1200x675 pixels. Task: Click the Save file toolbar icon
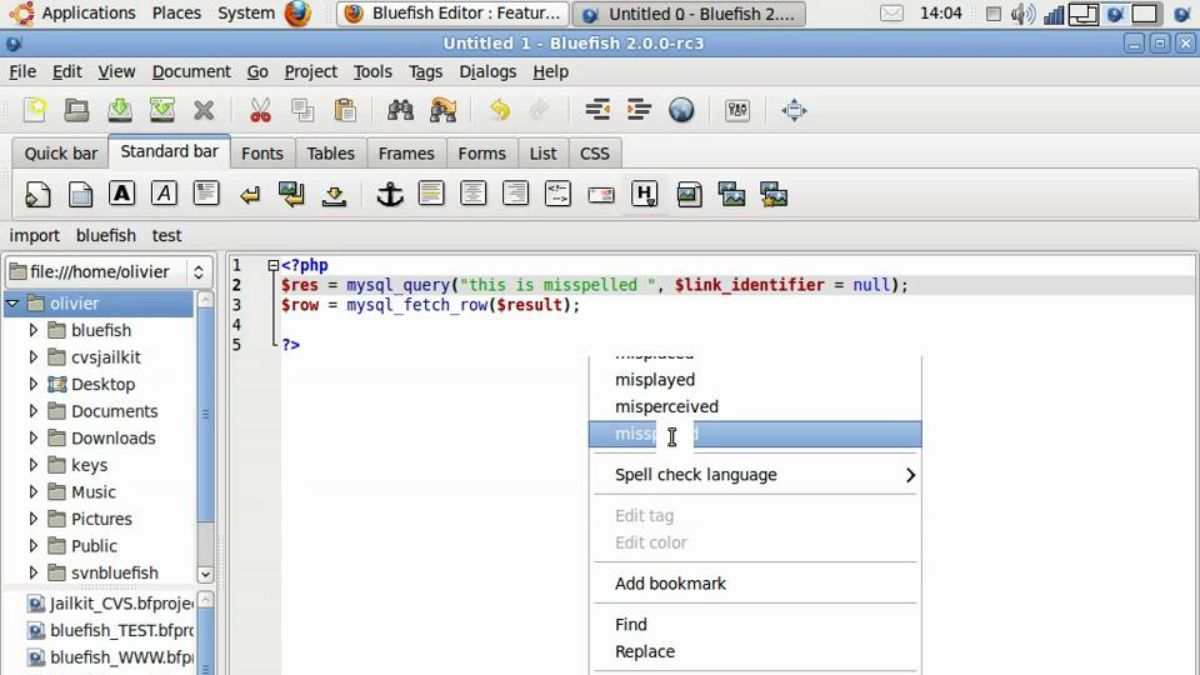pos(120,110)
